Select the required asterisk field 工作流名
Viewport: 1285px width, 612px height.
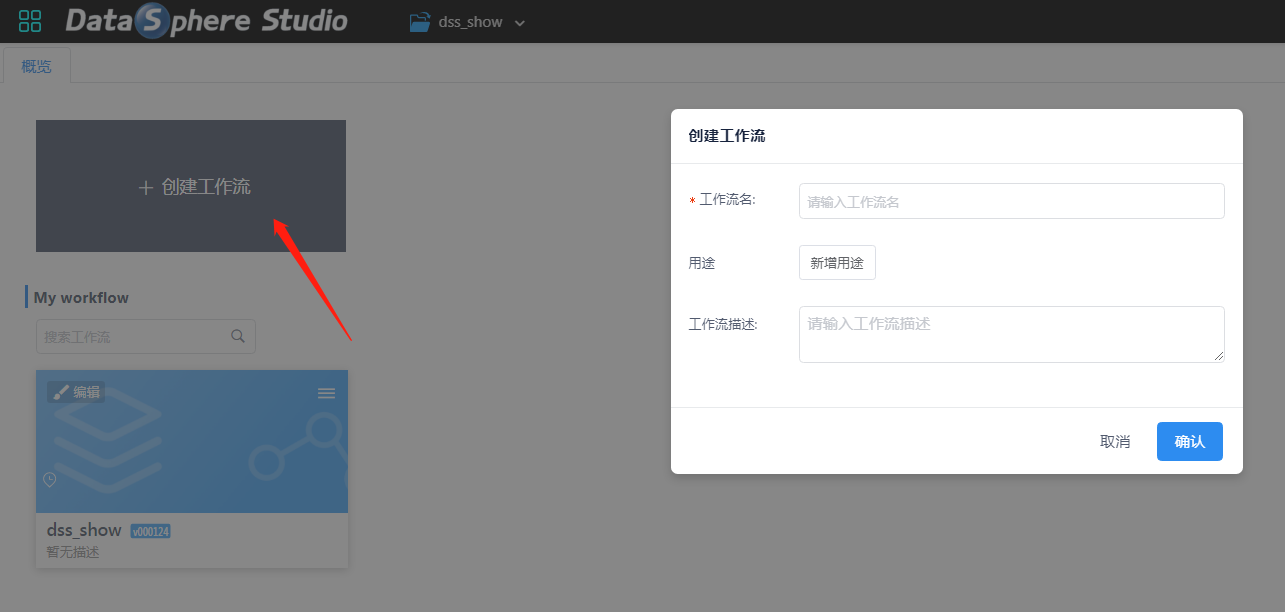(x=730, y=199)
